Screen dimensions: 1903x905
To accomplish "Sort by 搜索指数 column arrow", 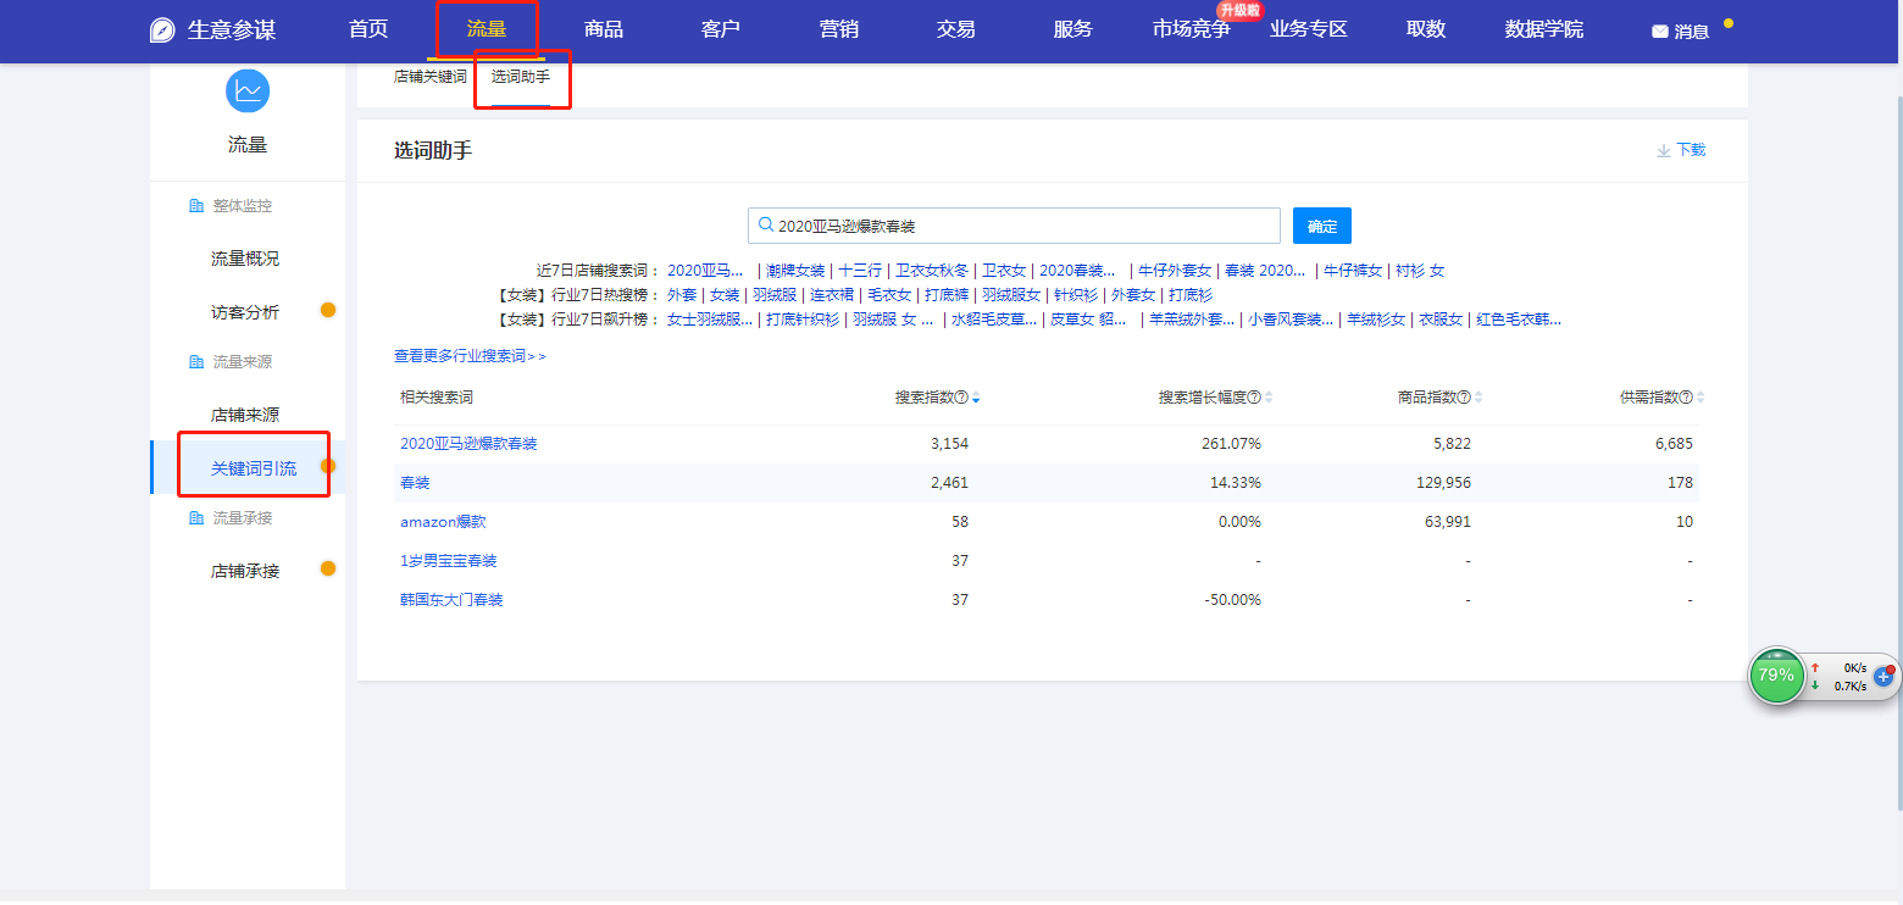I will point(976,398).
